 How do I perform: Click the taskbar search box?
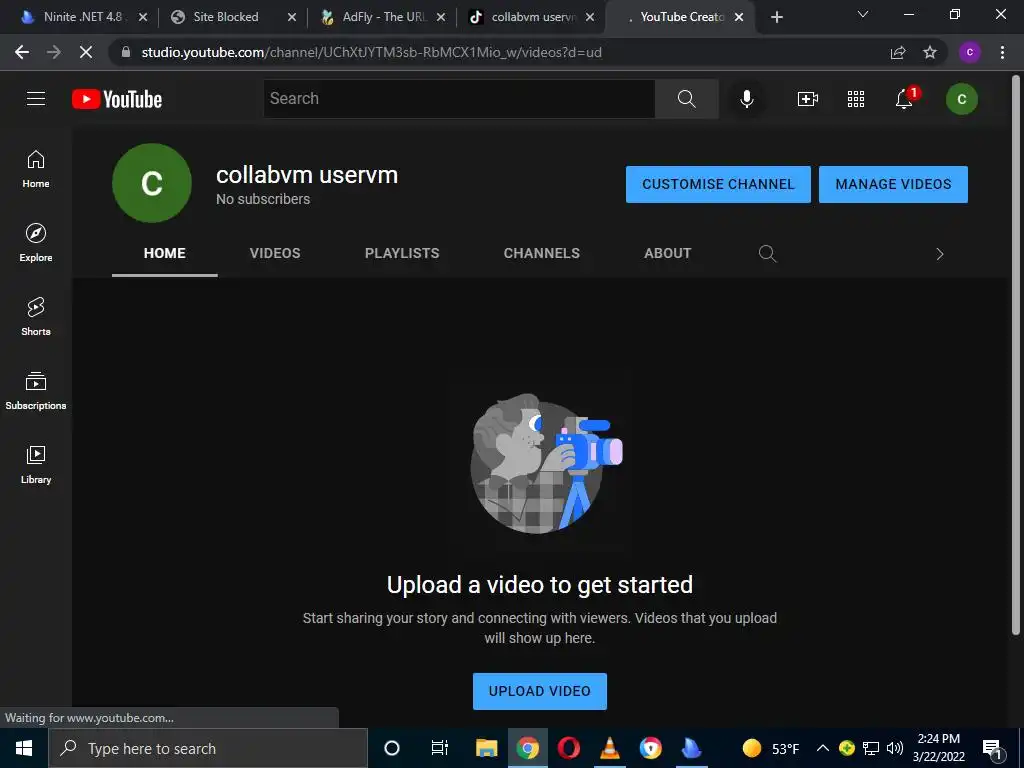tap(208, 748)
